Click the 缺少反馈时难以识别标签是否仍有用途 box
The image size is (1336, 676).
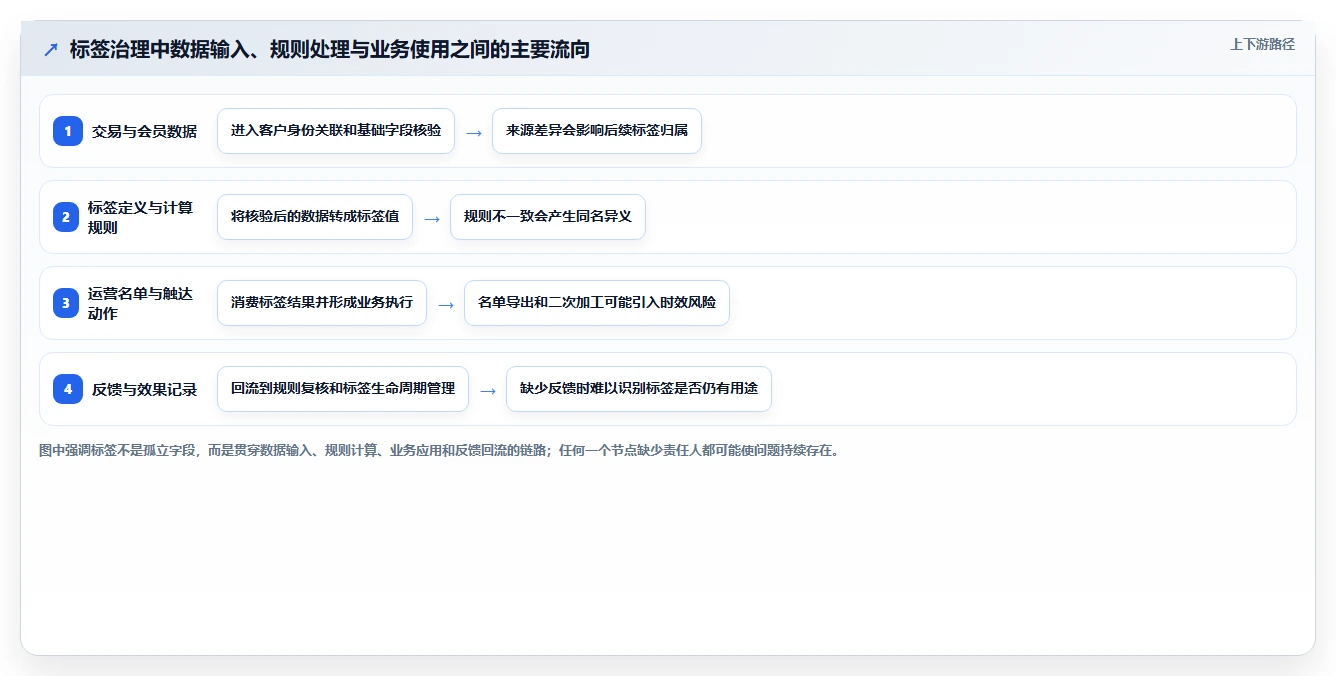(x=639, y=389)
